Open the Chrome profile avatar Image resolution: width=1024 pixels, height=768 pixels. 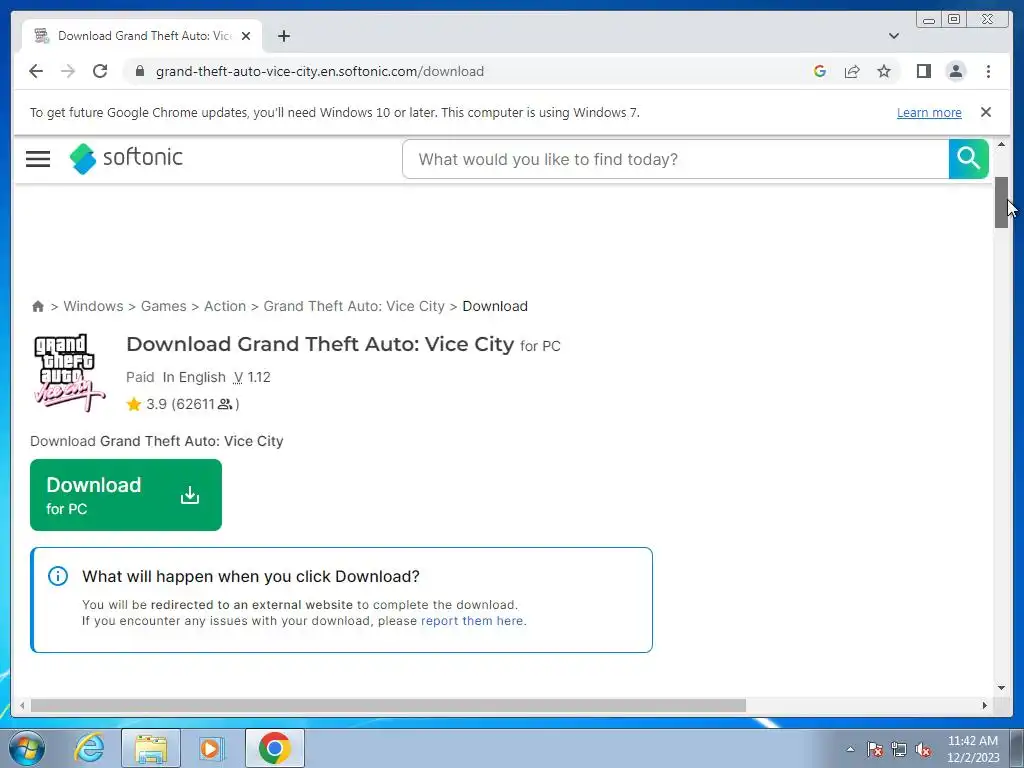pyautogui.click(x=955, y=71)
